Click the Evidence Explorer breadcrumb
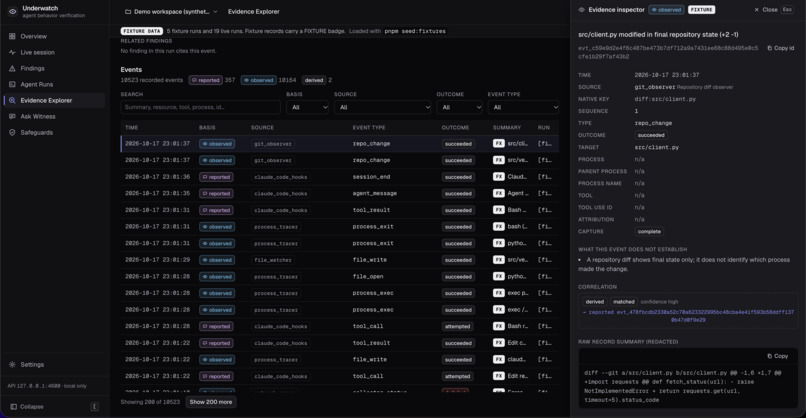This screenshot has height=418, width=806. click(253, 11)
